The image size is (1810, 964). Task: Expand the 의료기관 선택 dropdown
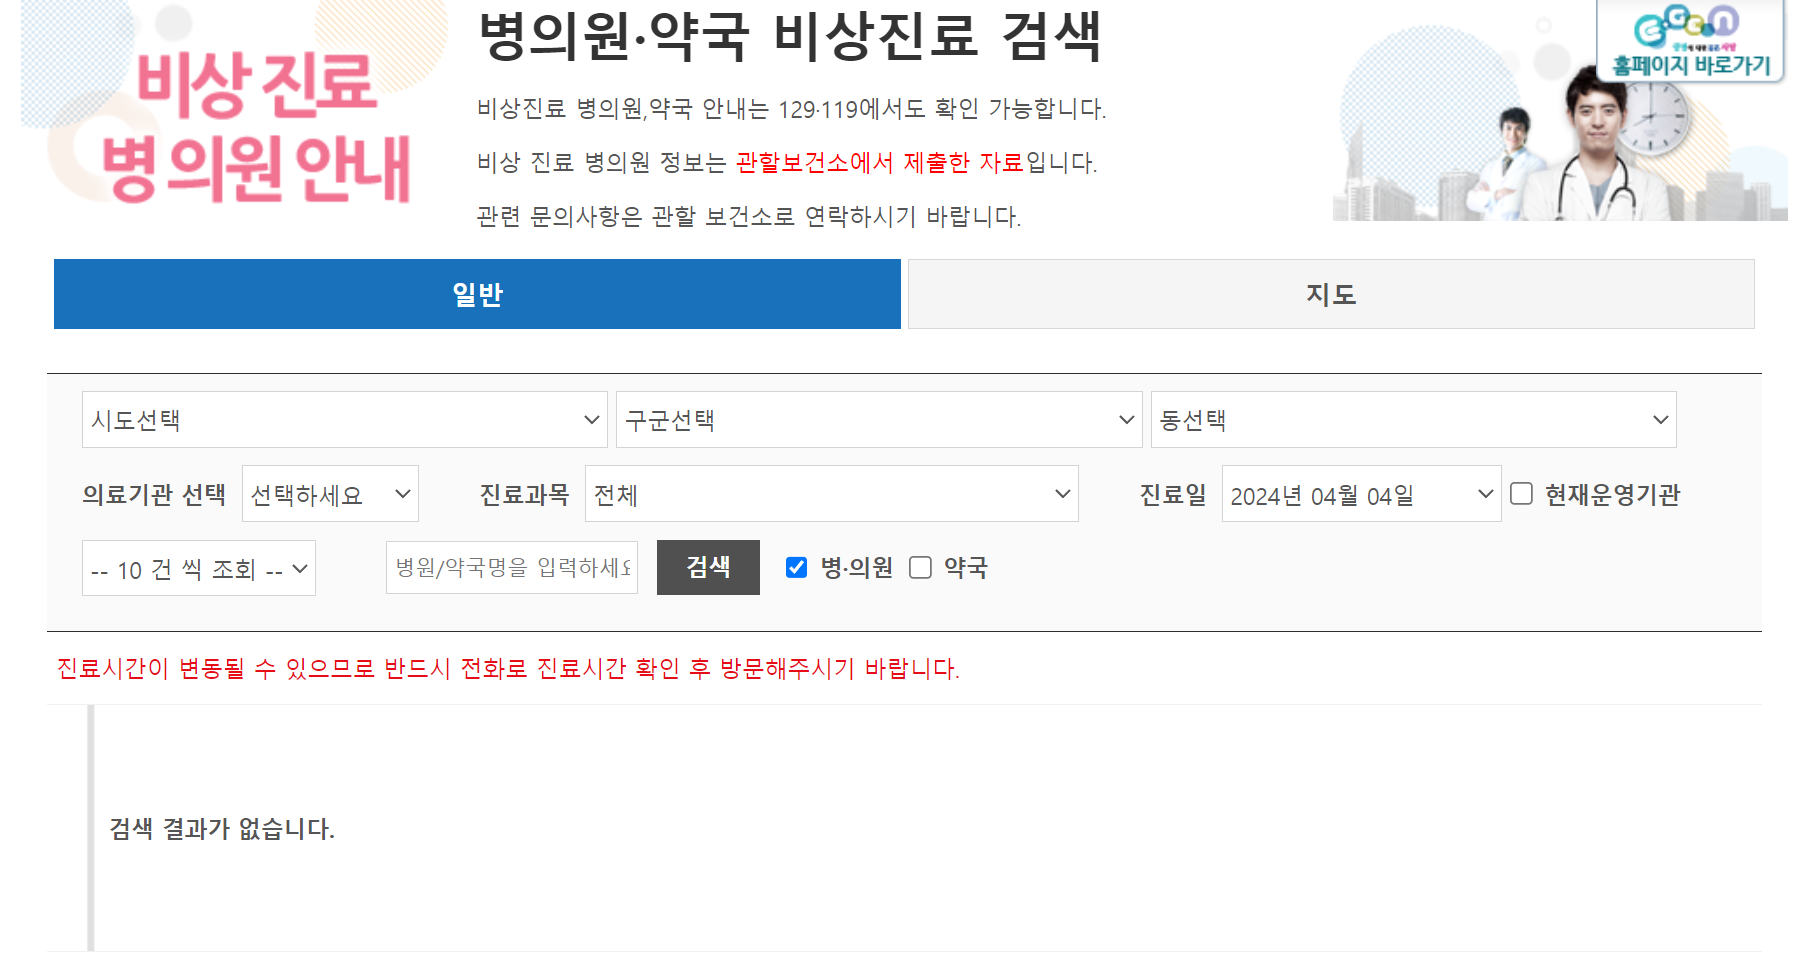pyautogui.click(x=330, y=494)
